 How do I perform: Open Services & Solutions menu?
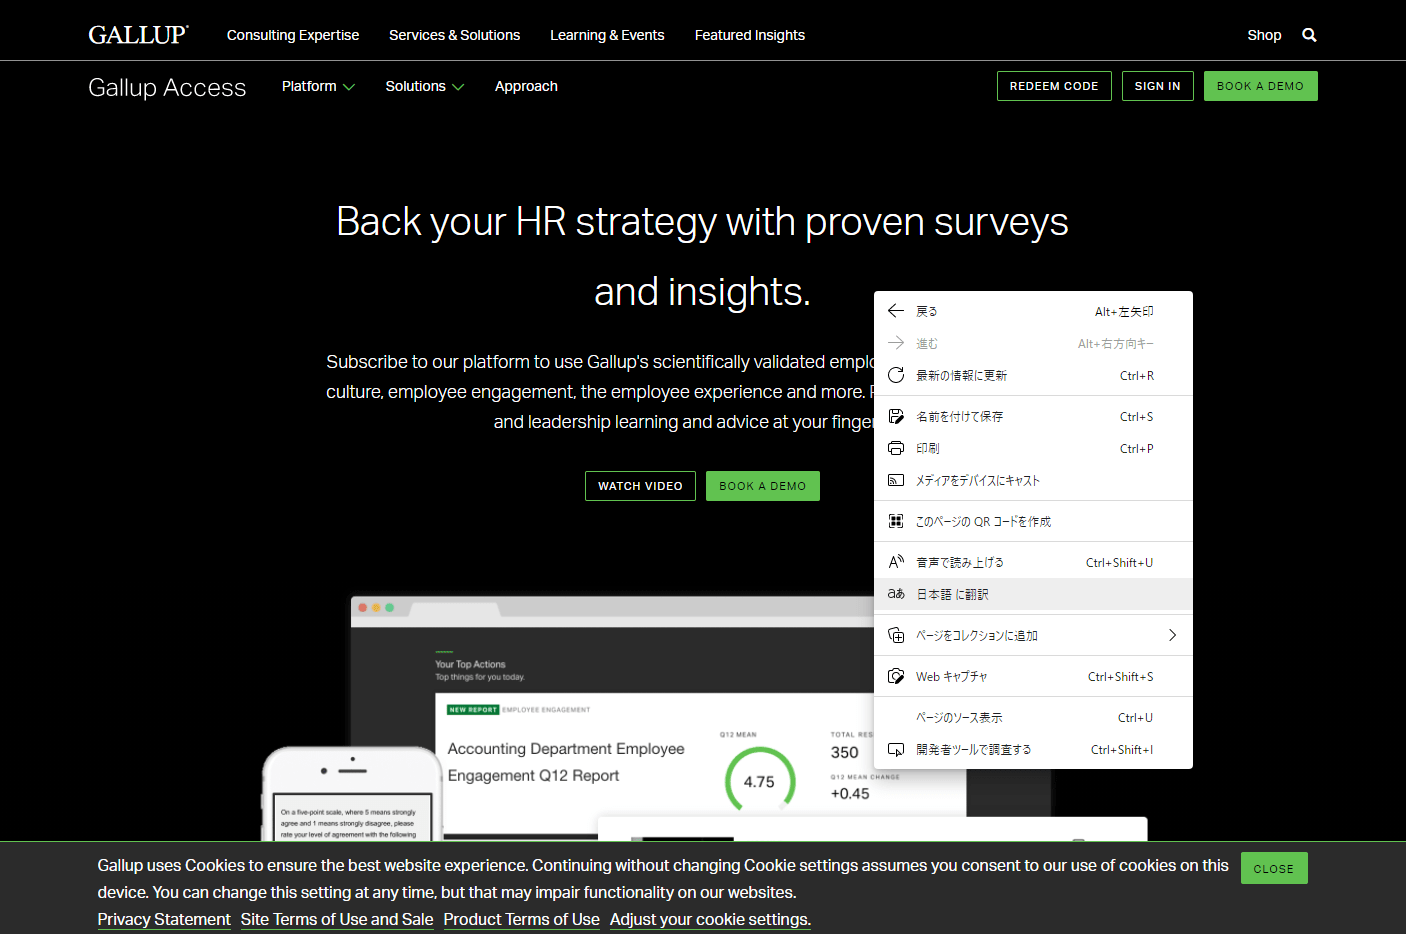[454, 35]
